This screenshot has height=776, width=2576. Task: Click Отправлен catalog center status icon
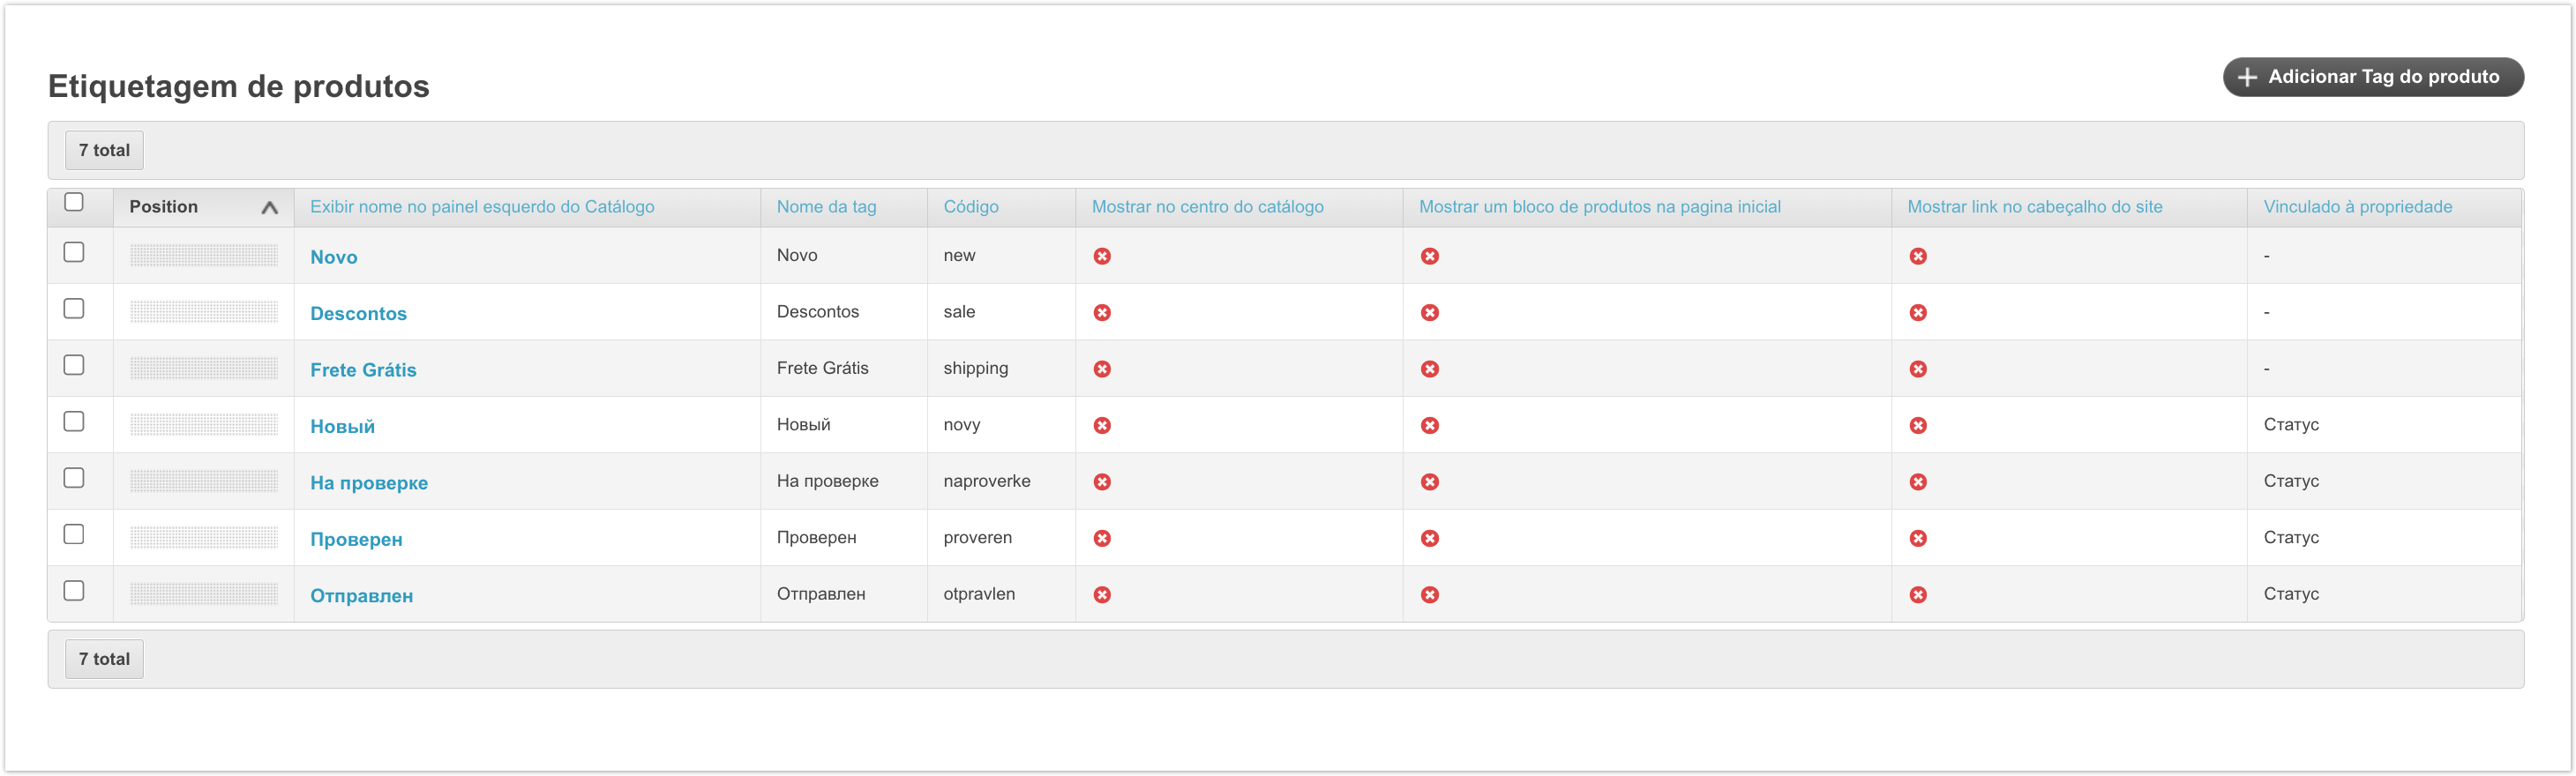tap(1101, 595)
